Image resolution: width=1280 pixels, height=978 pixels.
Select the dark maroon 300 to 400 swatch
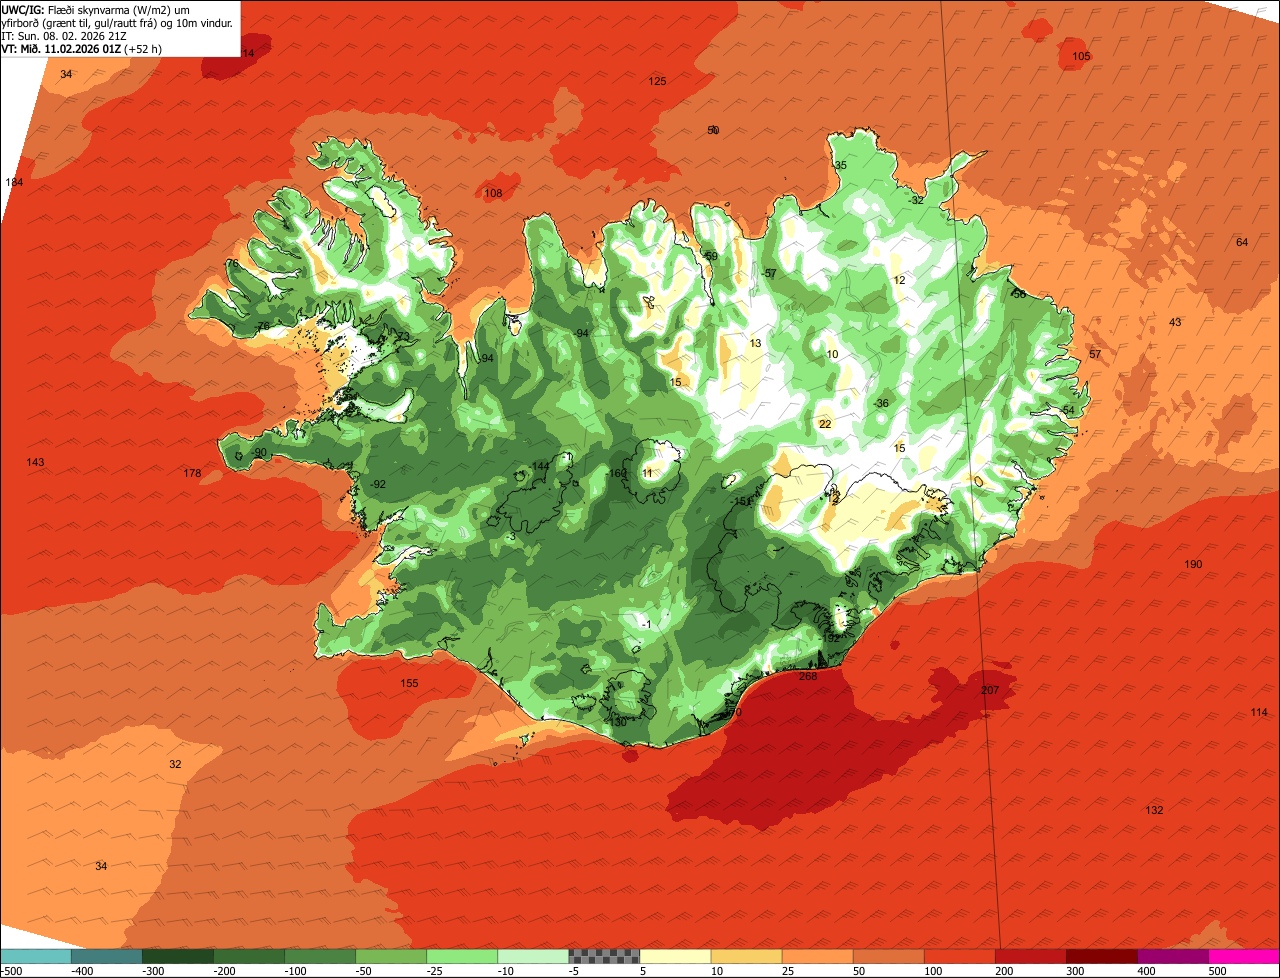[1102, 956]
